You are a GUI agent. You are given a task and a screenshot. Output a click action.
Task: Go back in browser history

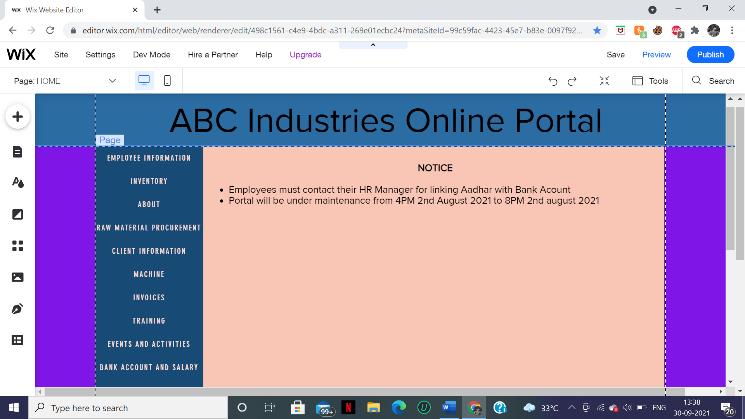click(x=12, y=30)
